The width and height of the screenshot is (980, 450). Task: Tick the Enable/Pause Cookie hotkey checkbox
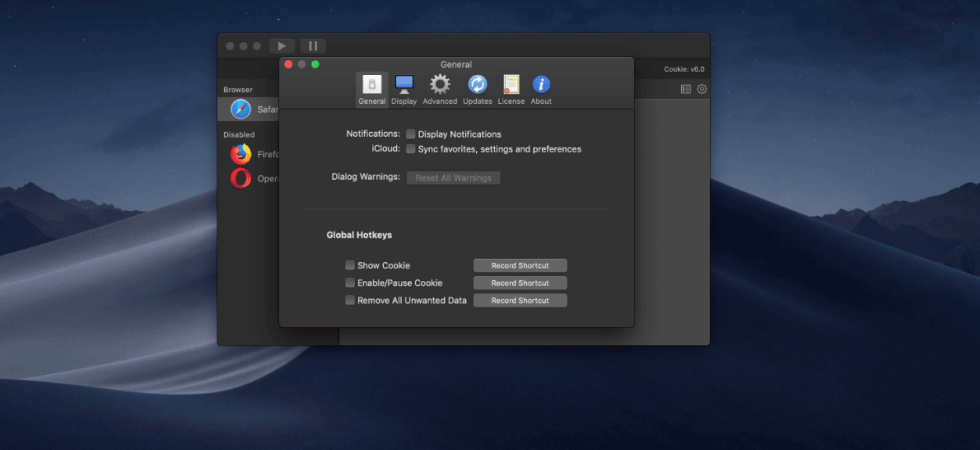[x=350, y=282]
